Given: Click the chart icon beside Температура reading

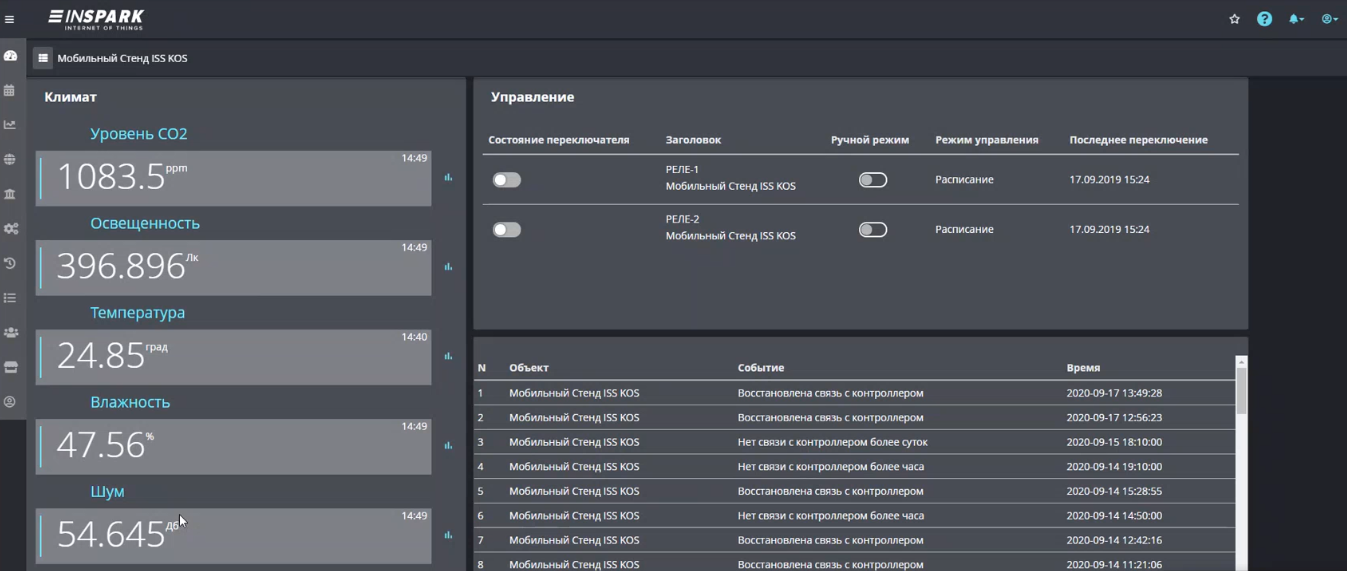Looking at the screenshot, I should pyautogui.click(x=448, y=357).
